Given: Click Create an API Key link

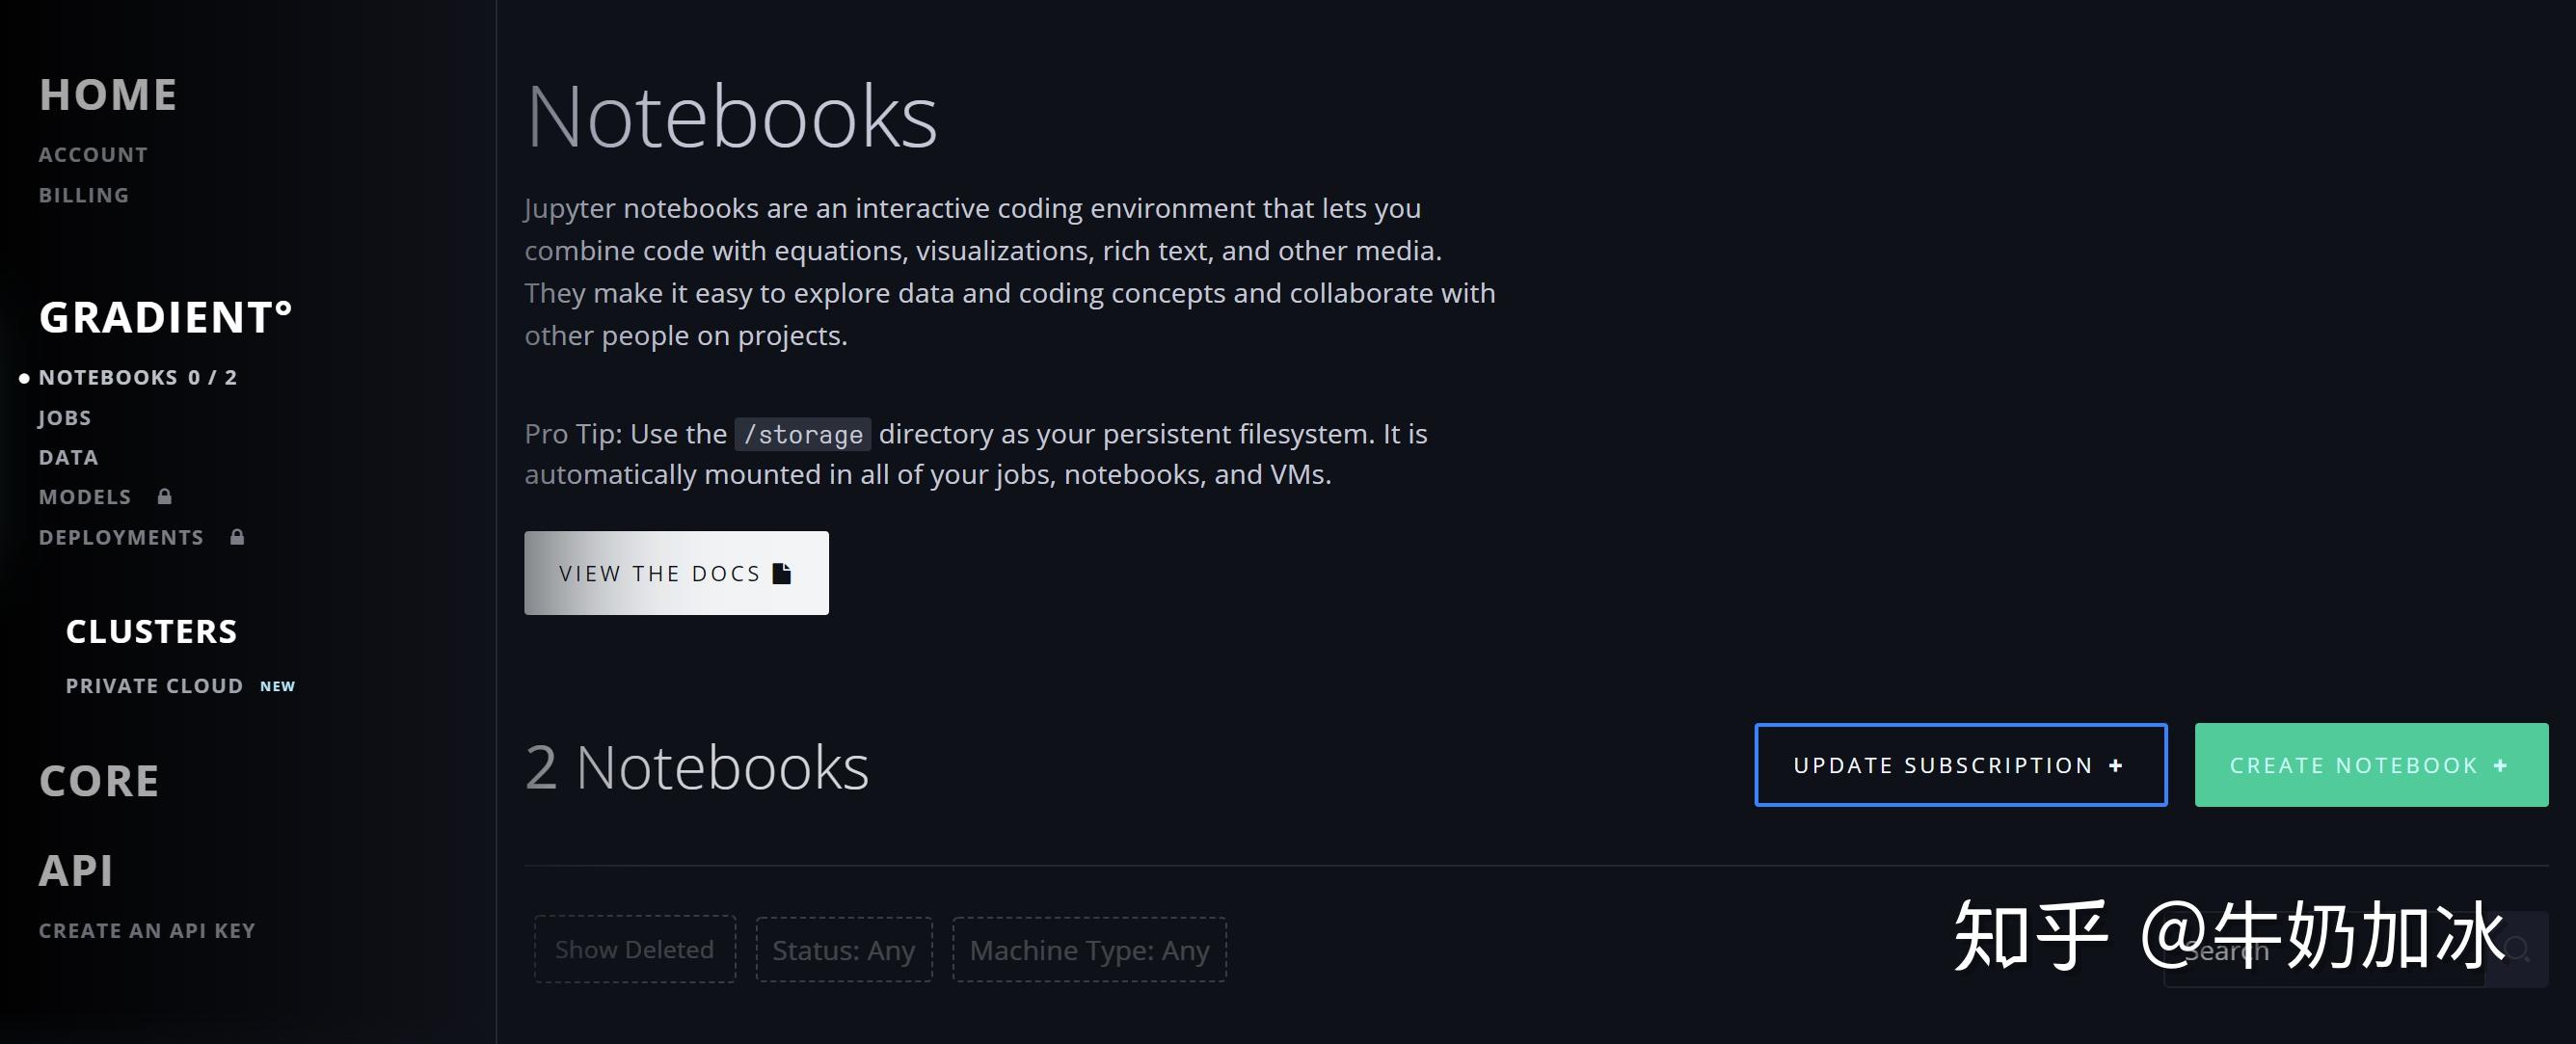Looking at the screenshot, I should (147, 930).
